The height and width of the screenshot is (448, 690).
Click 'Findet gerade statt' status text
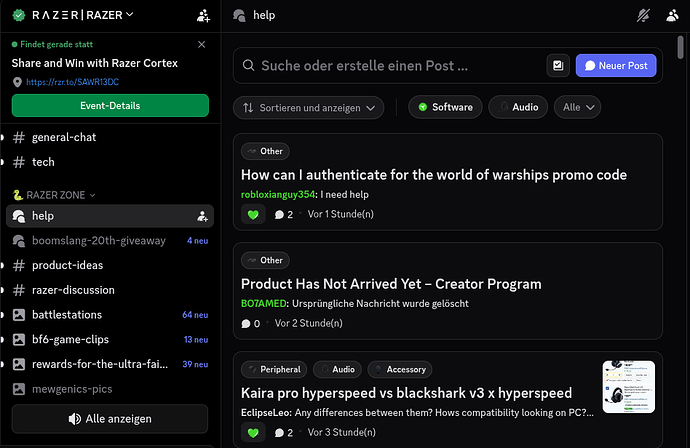tap(56, 44)
